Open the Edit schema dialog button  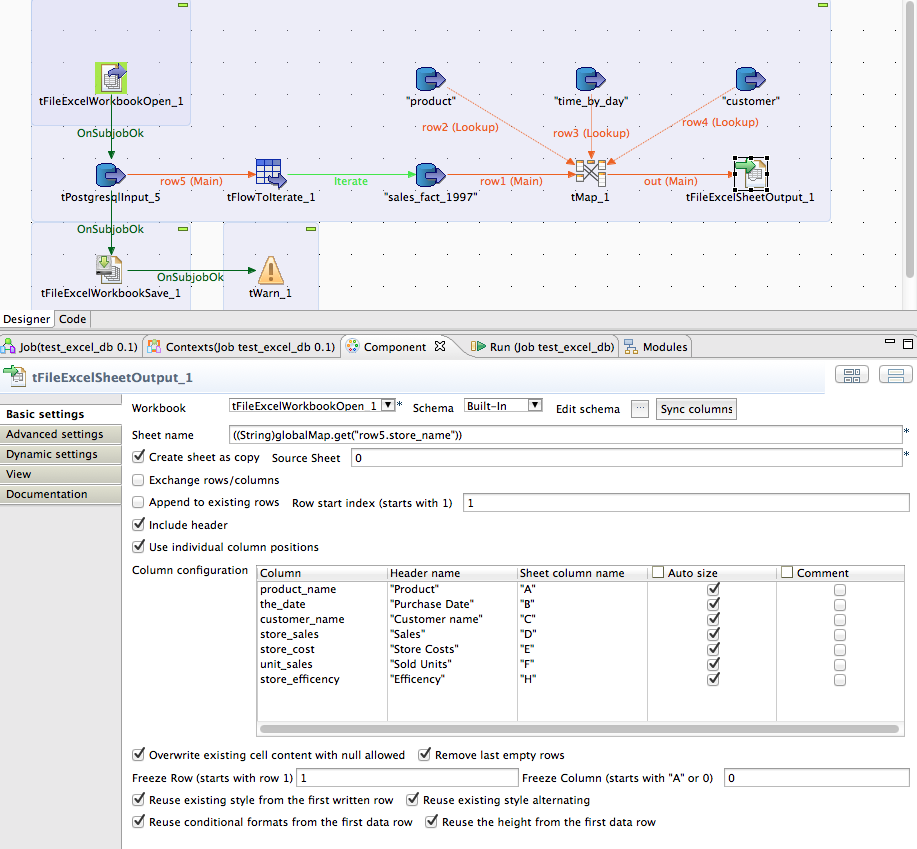click(x=639, y=408)
